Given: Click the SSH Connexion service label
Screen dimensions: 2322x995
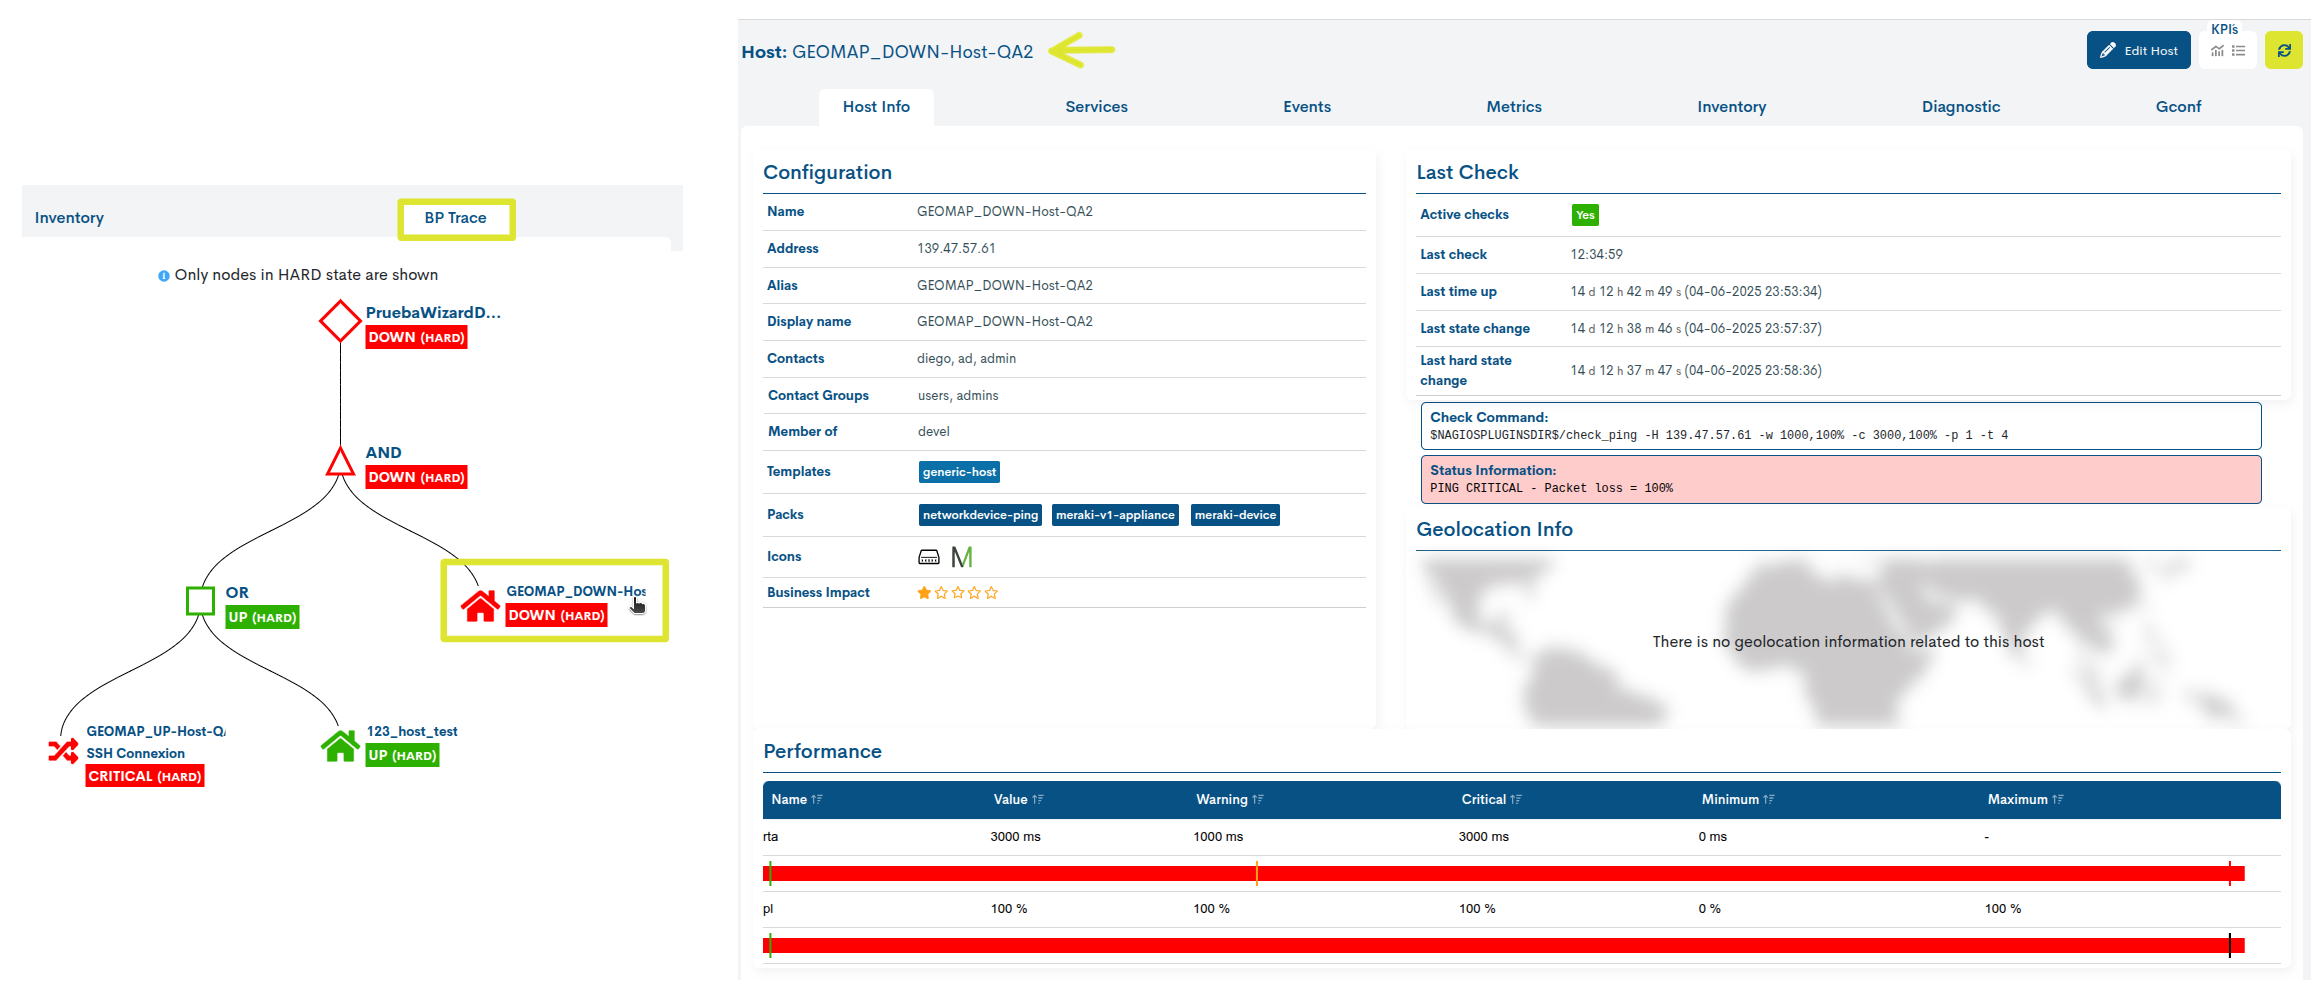Looking at the screenshot, I should [x=135, y=754].
